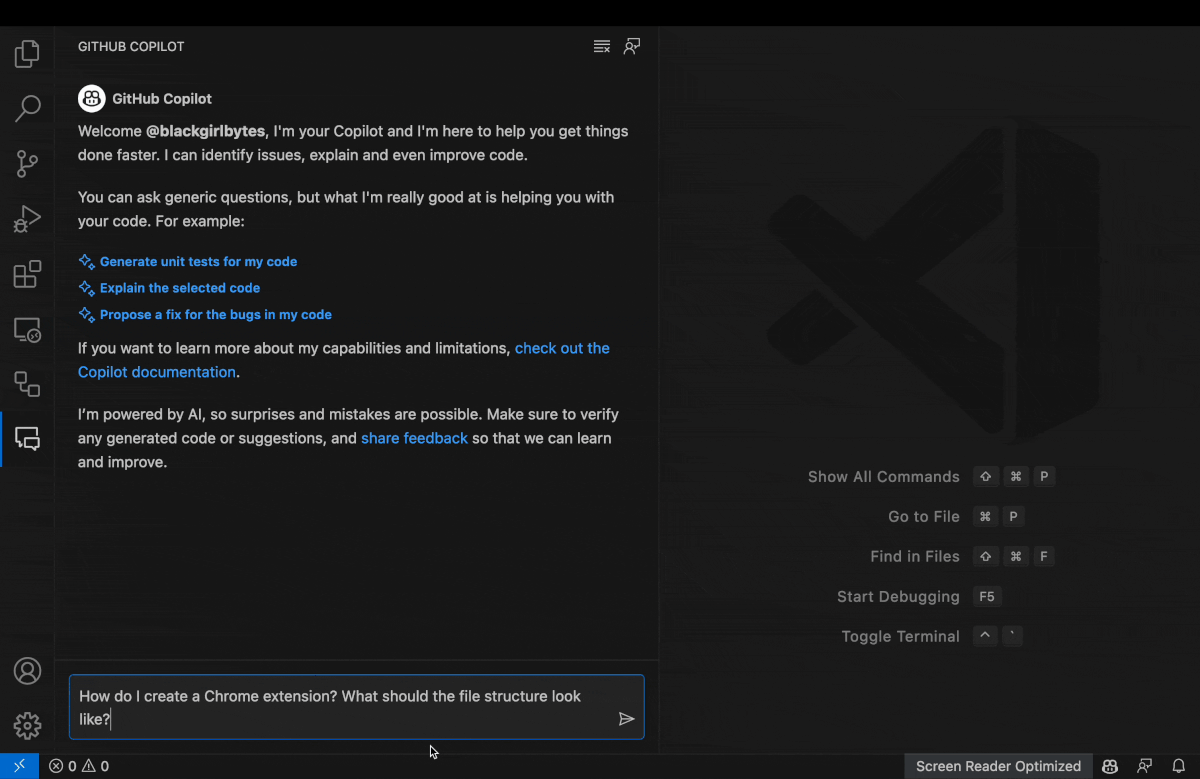Open the Explorer view

pos(27,53)
